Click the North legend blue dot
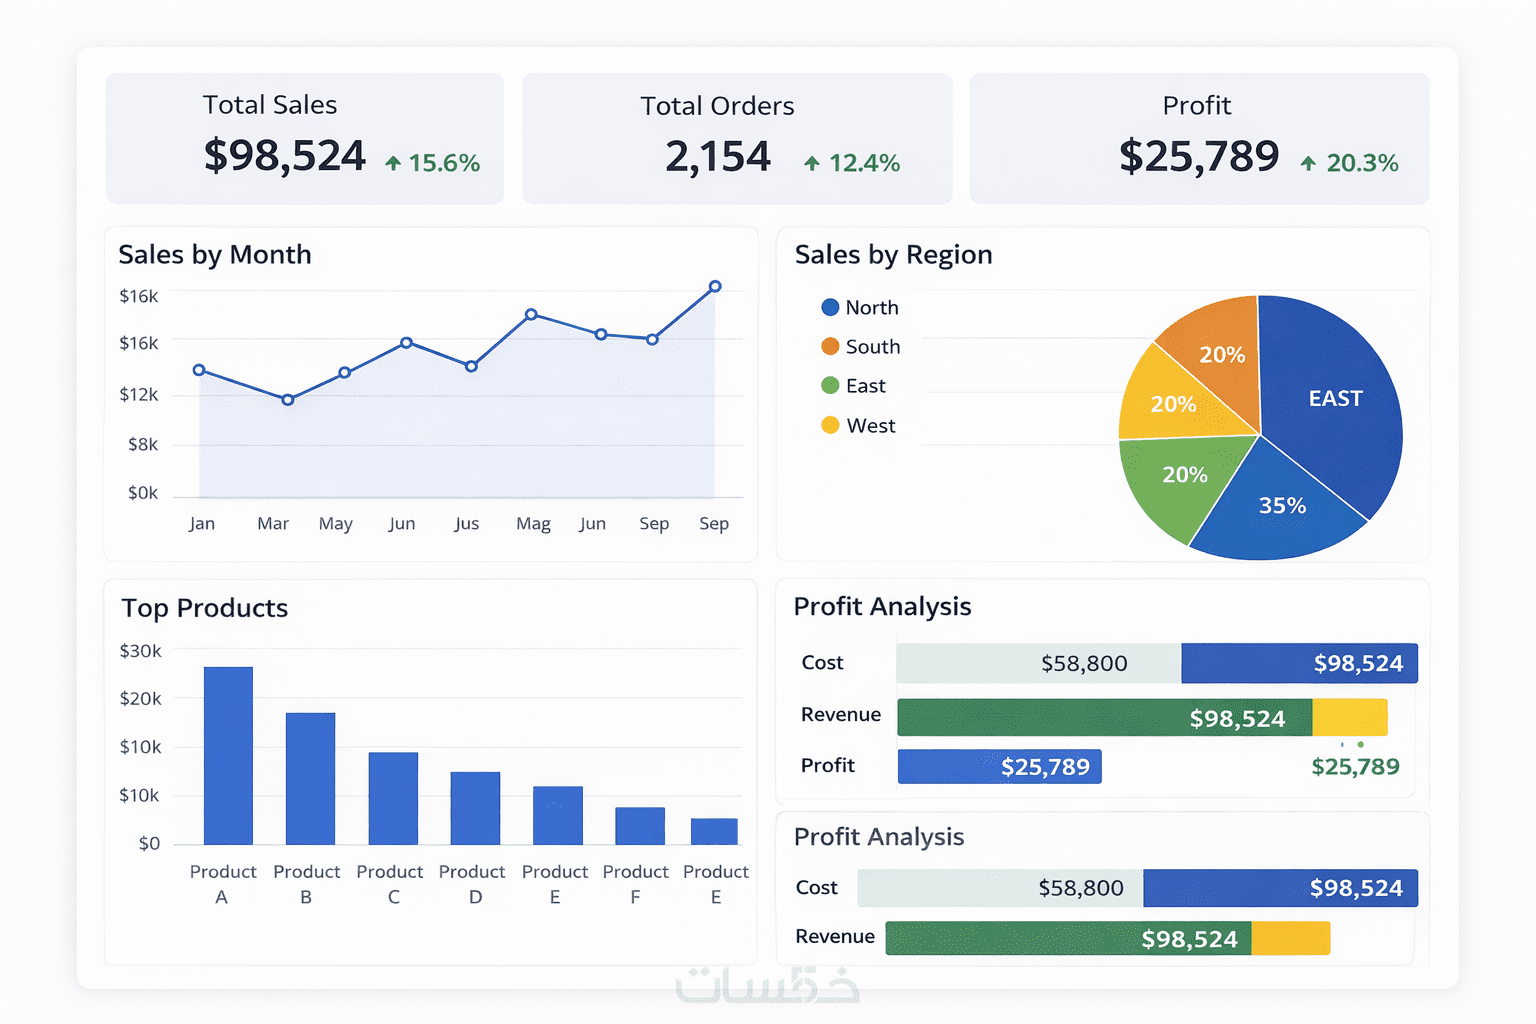 pos(830,307)
